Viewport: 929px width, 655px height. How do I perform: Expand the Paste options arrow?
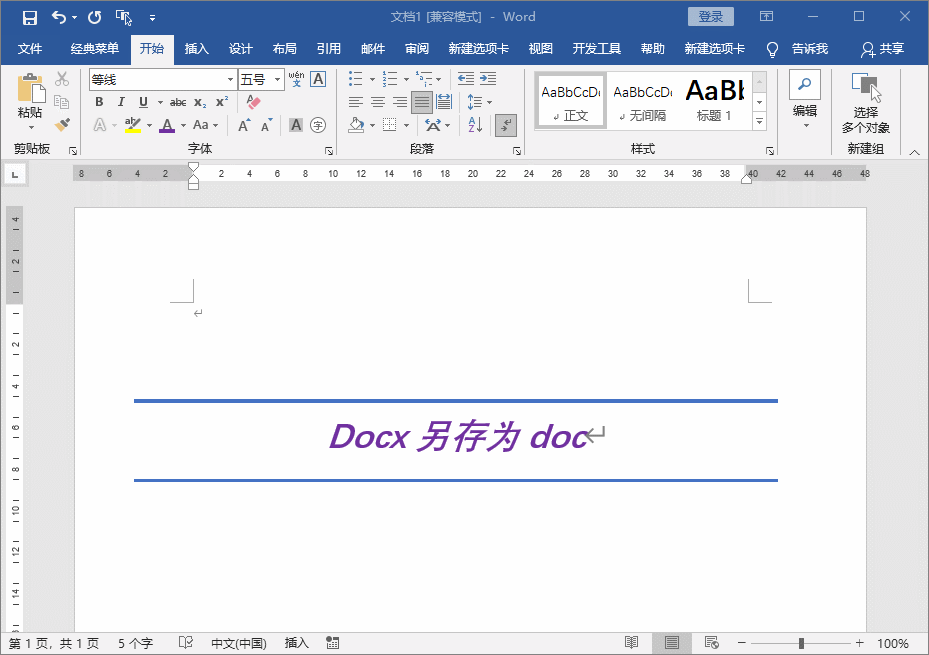click(31, 127)
